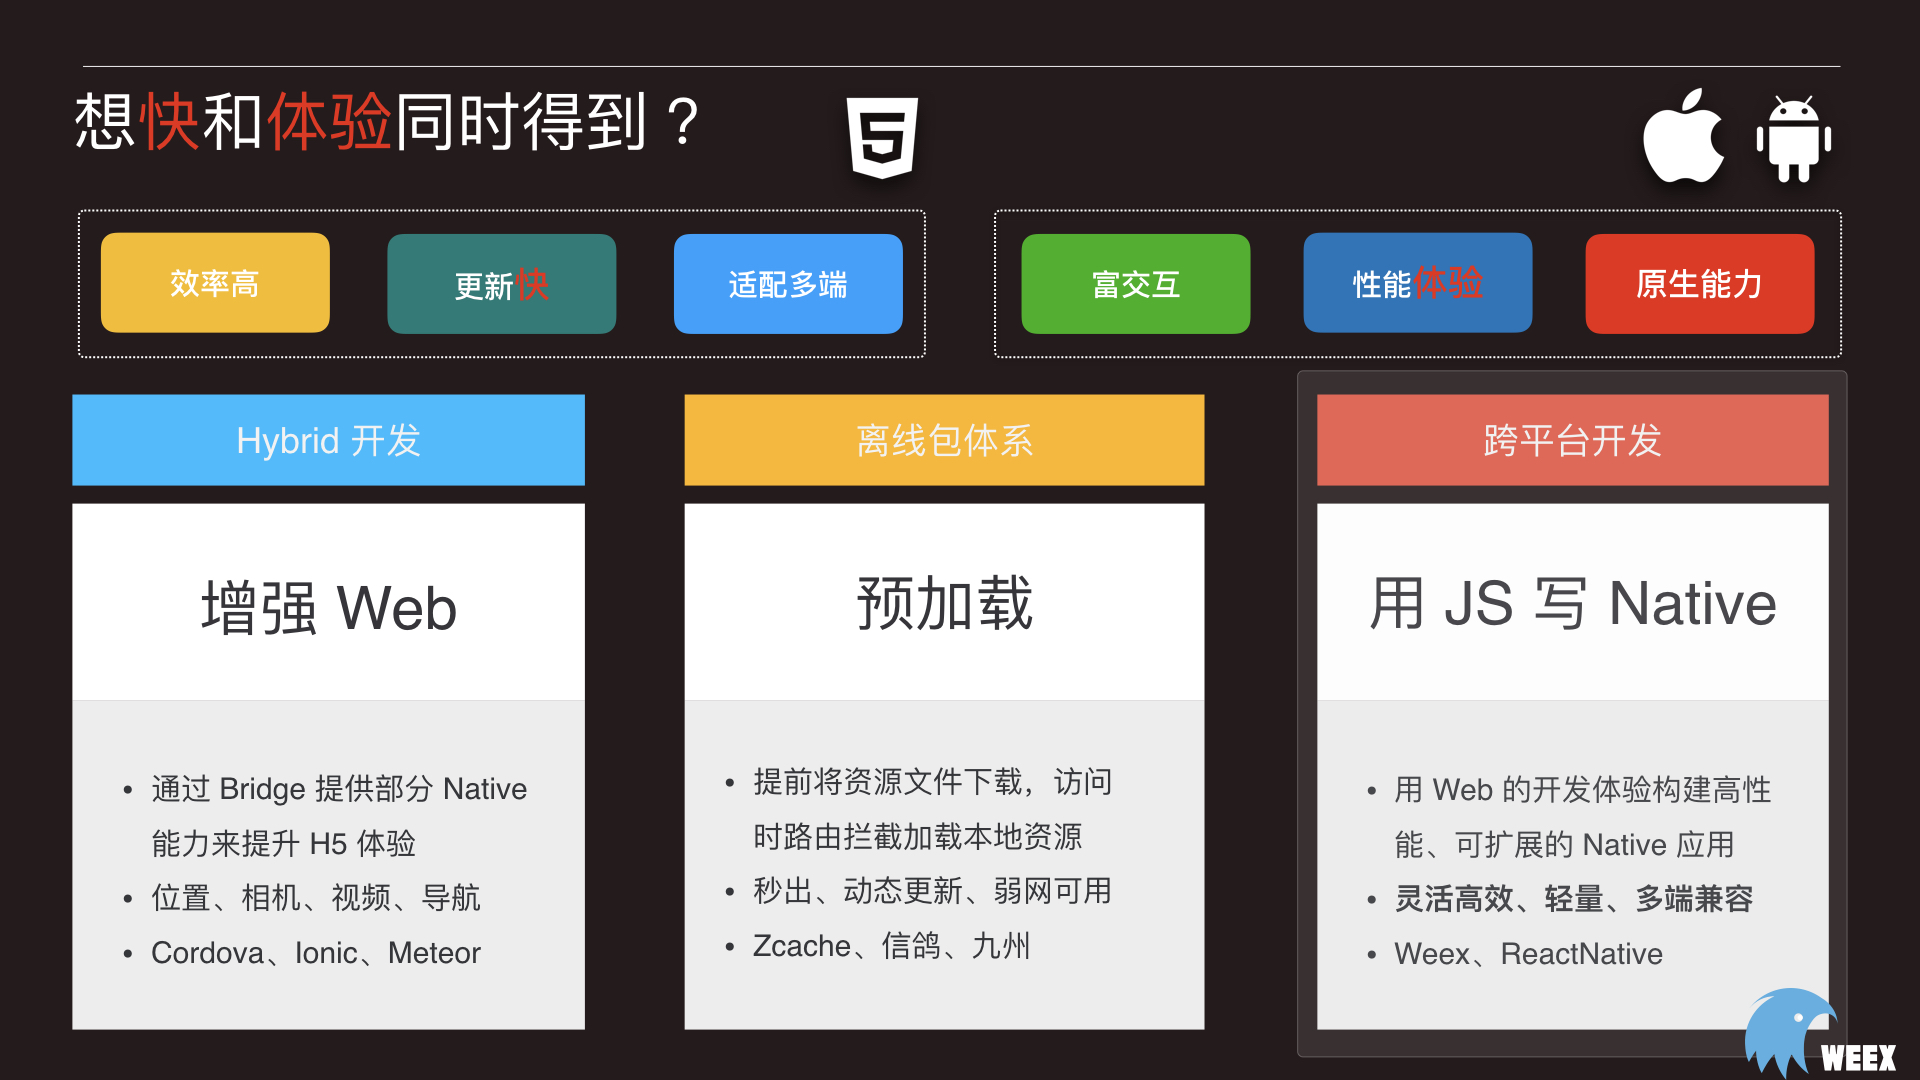Toggle the 性能体验 badge
This screenshot has height=1080, width=1920.
[x=1418, y=283]
